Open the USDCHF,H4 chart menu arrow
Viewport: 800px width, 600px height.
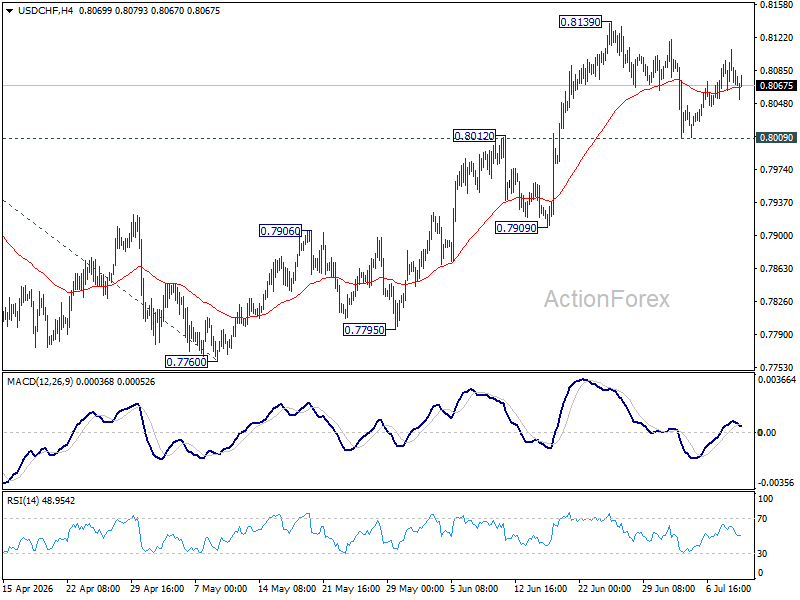[x=9, y=11]
